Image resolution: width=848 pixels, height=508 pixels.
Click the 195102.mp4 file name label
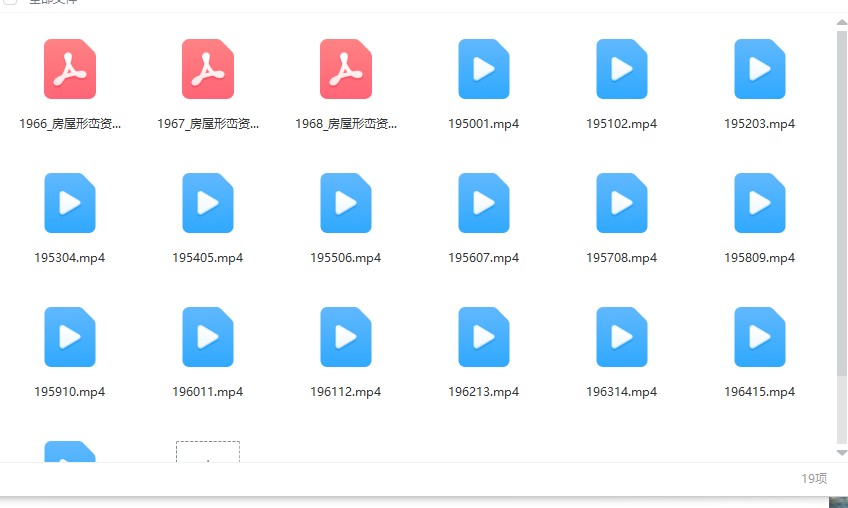621,124
